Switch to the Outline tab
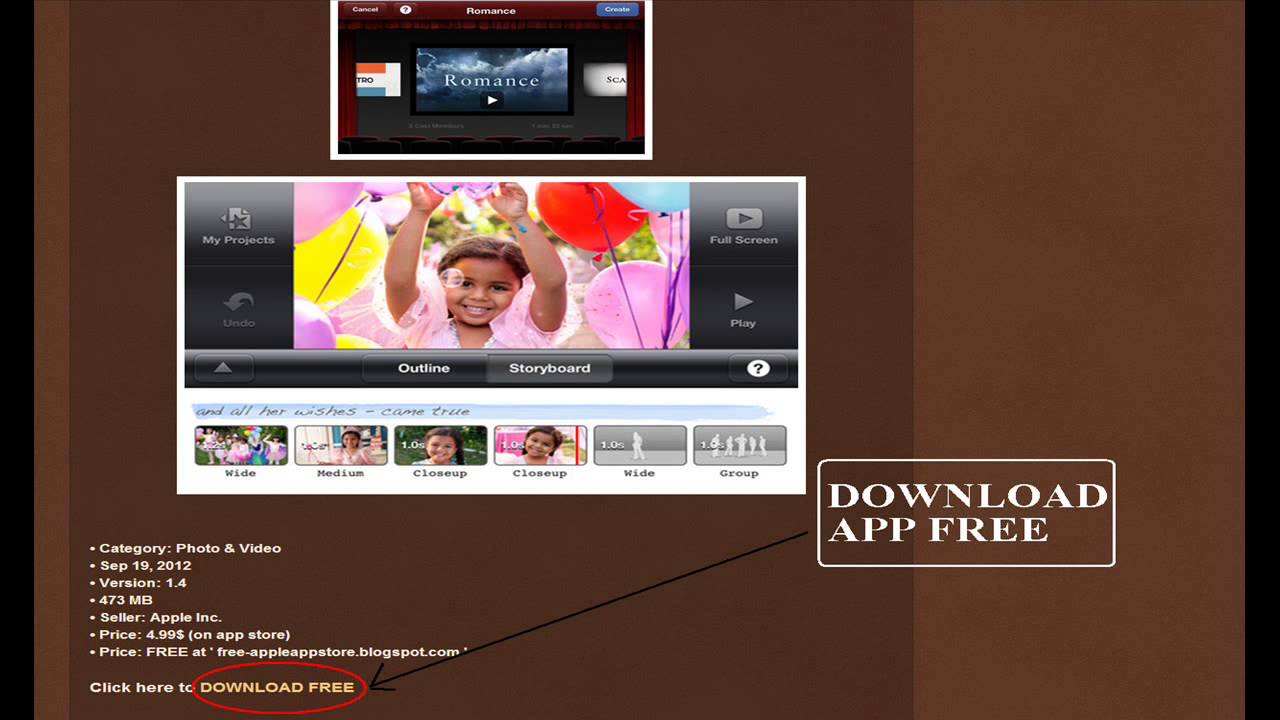Viewport: 1280px width, 720px height. point(424,368)
